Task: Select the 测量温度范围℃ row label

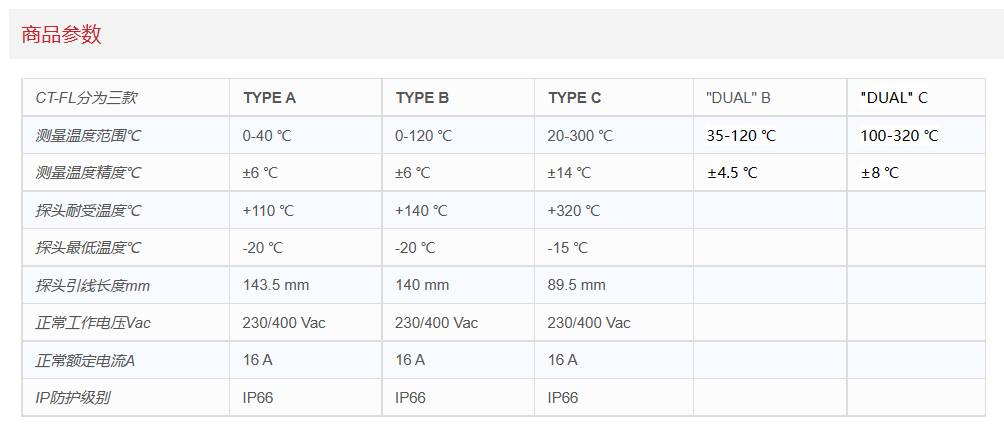Action: pos(88,136)
